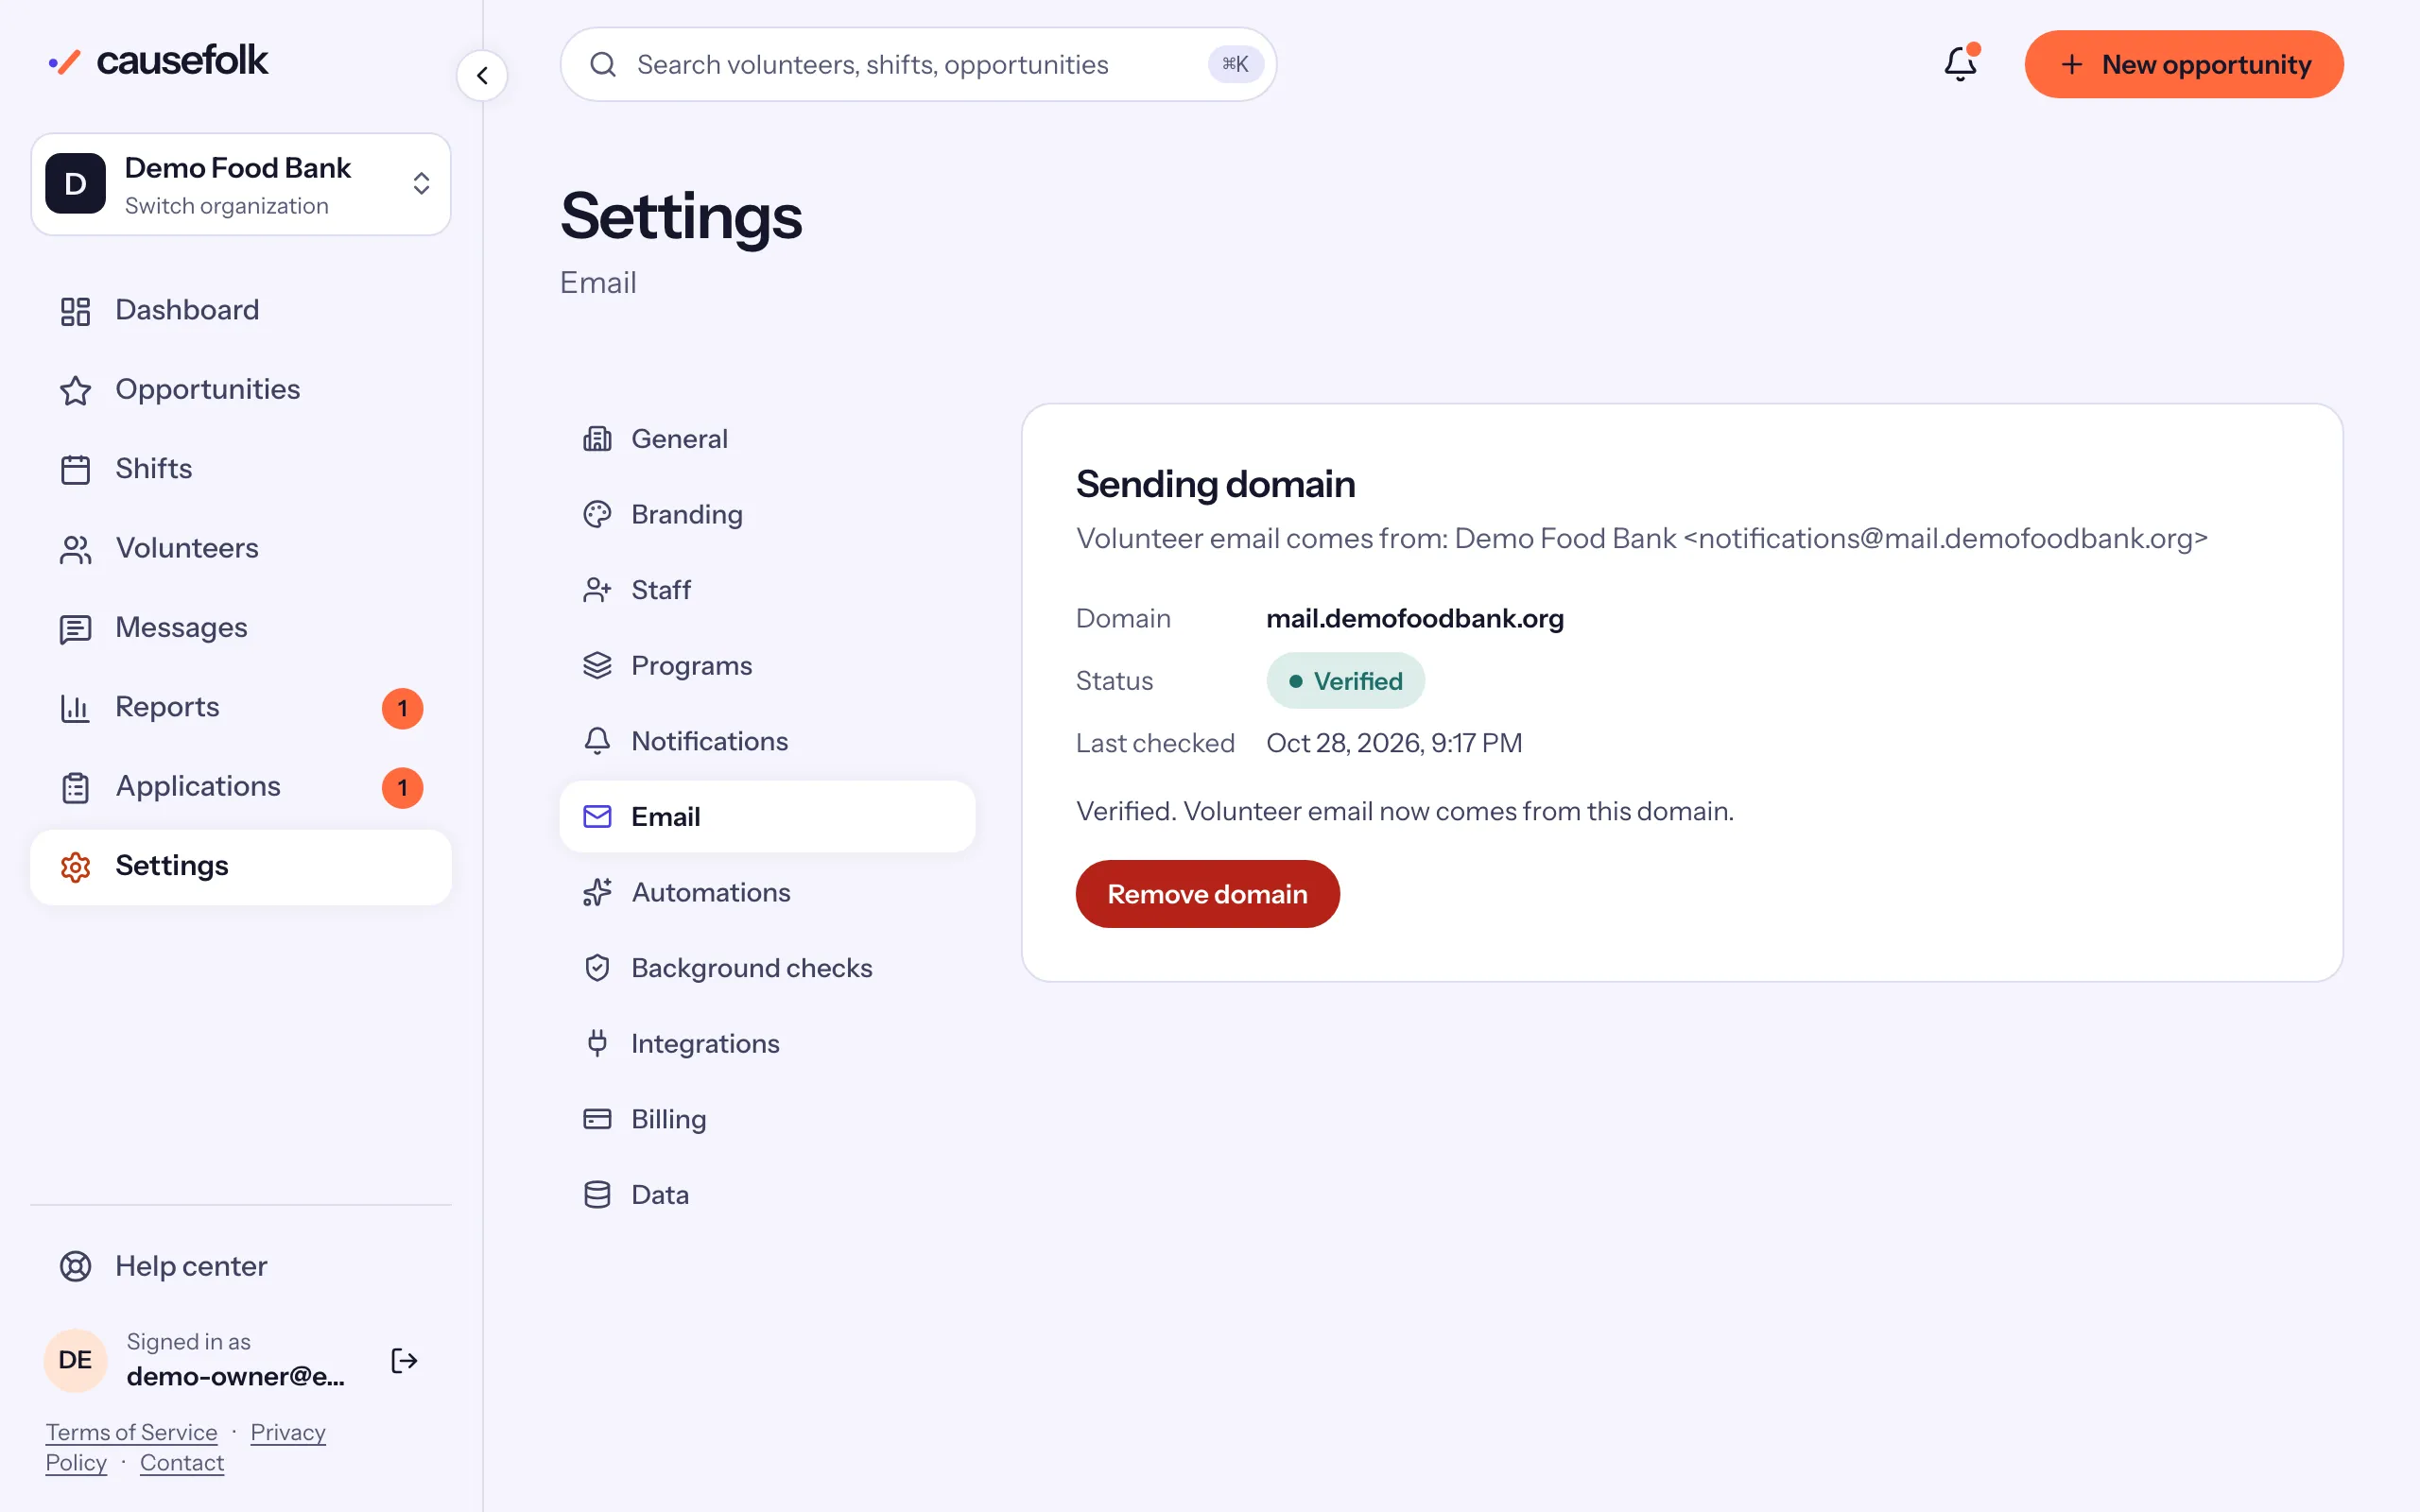
Task: Open Notifications settings section
Action: tap(767, 741)
